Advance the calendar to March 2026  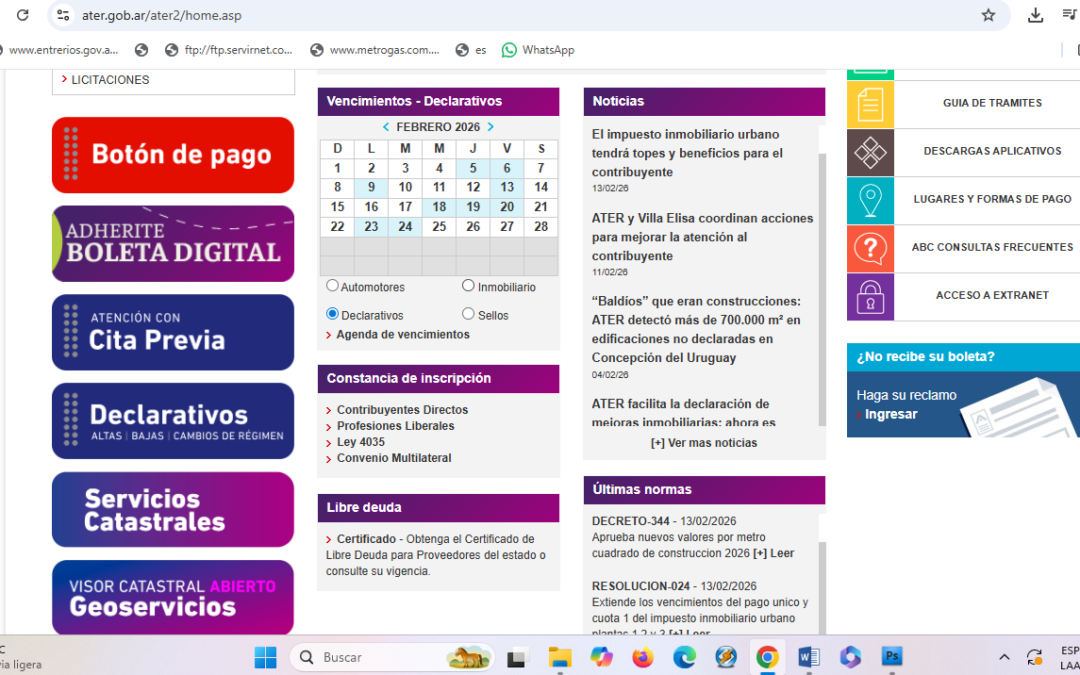point(489,126)
